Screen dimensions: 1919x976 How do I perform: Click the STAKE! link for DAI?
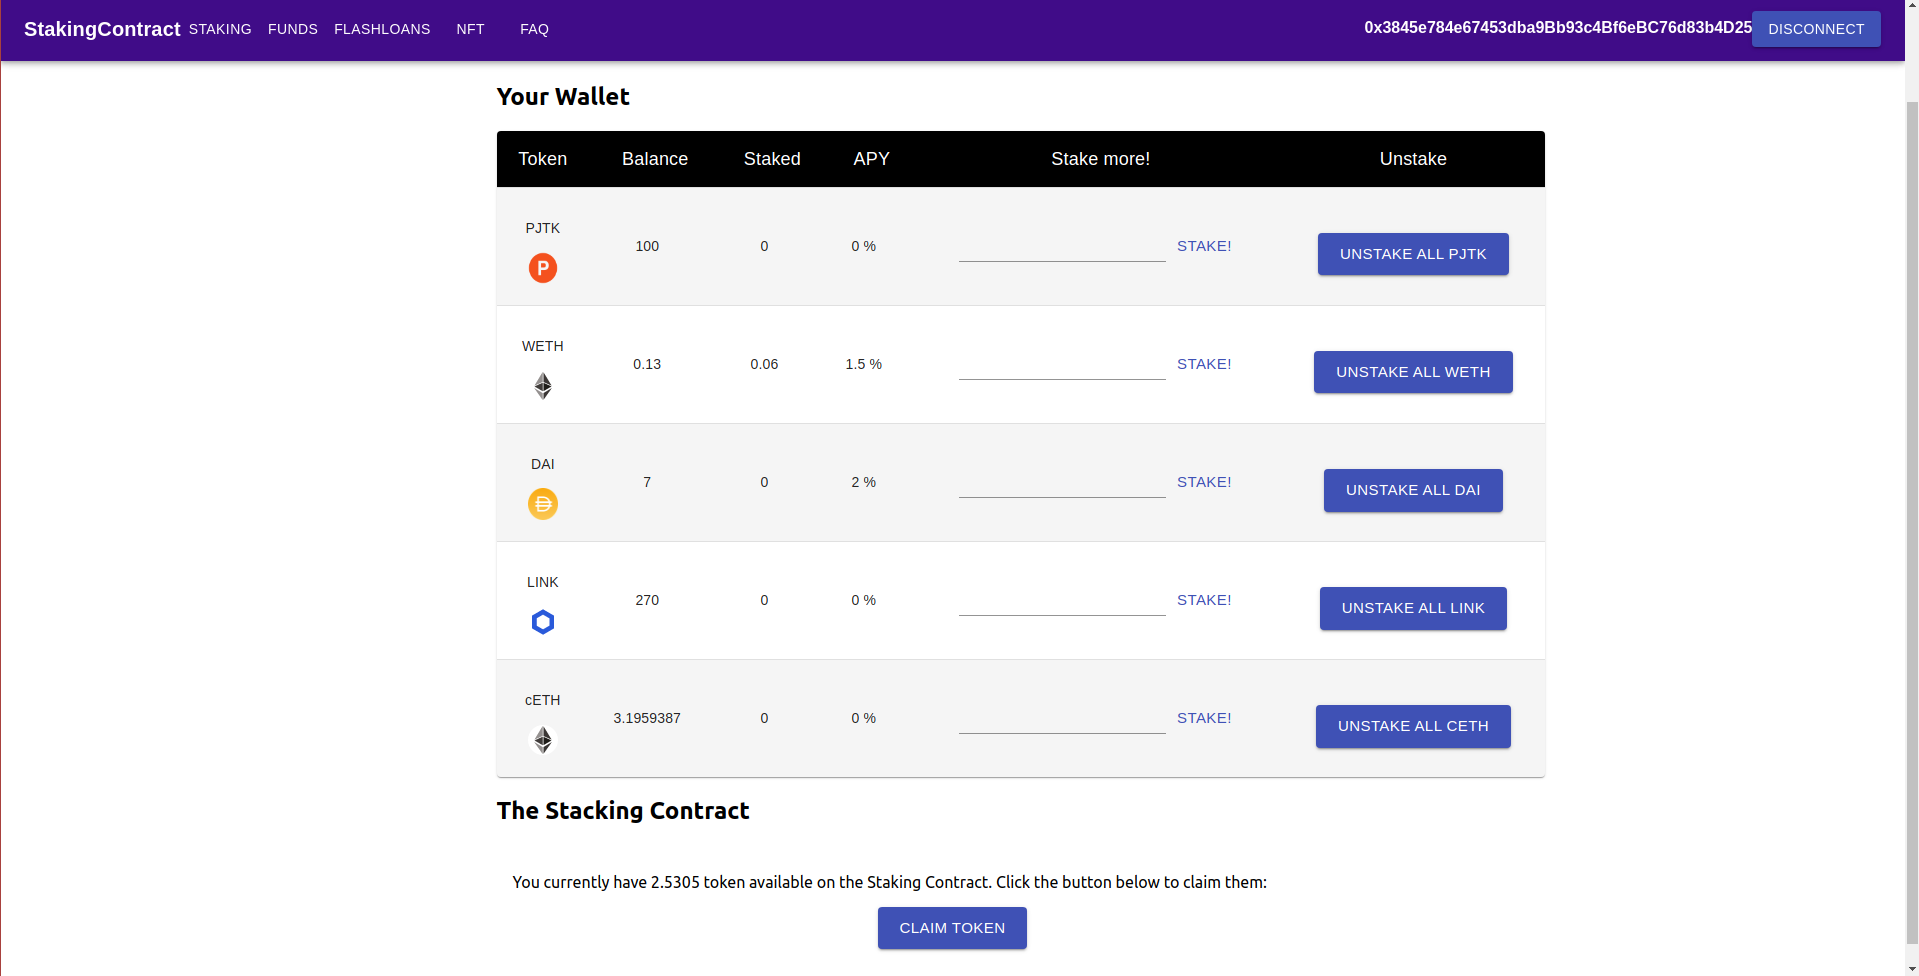coord(1203,482)
